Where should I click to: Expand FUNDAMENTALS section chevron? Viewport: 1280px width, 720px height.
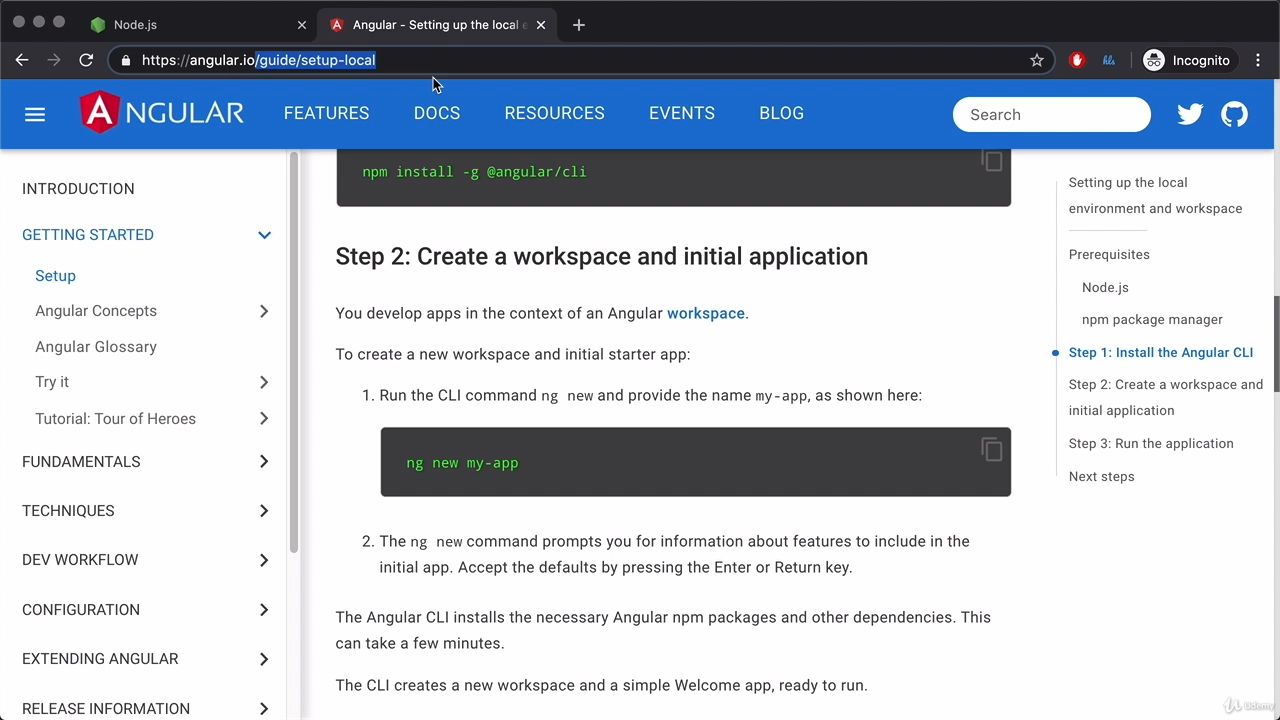pyautogui.click(x=264, y=462)
